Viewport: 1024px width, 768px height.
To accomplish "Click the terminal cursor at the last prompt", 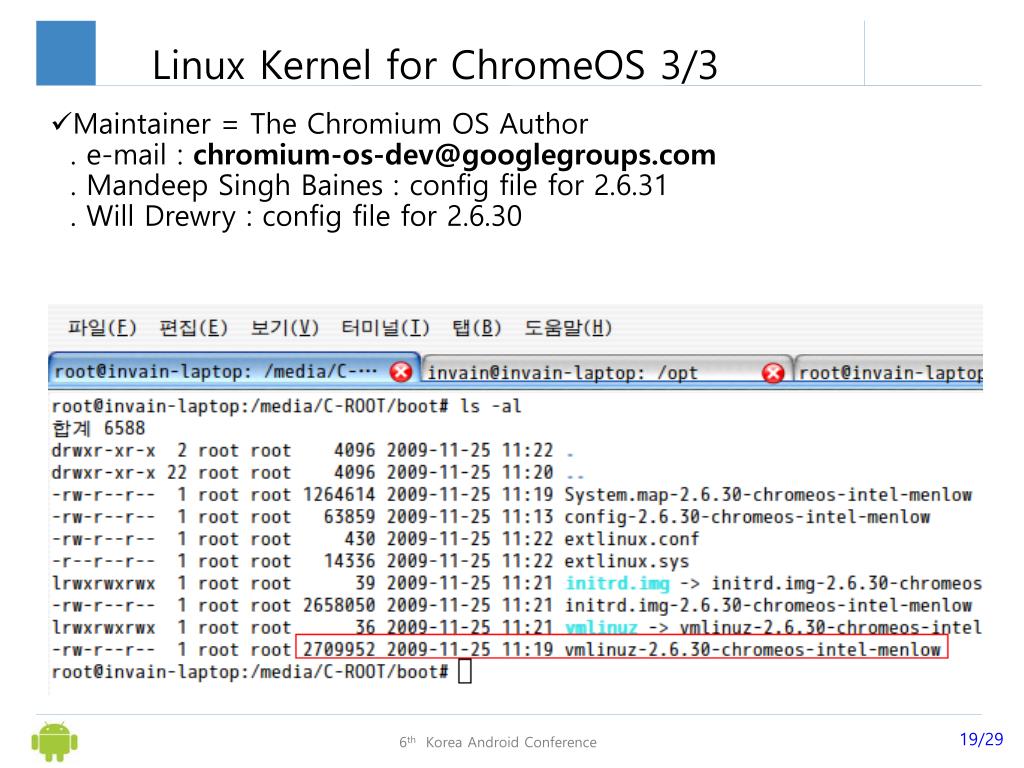I will pos(464,671).
